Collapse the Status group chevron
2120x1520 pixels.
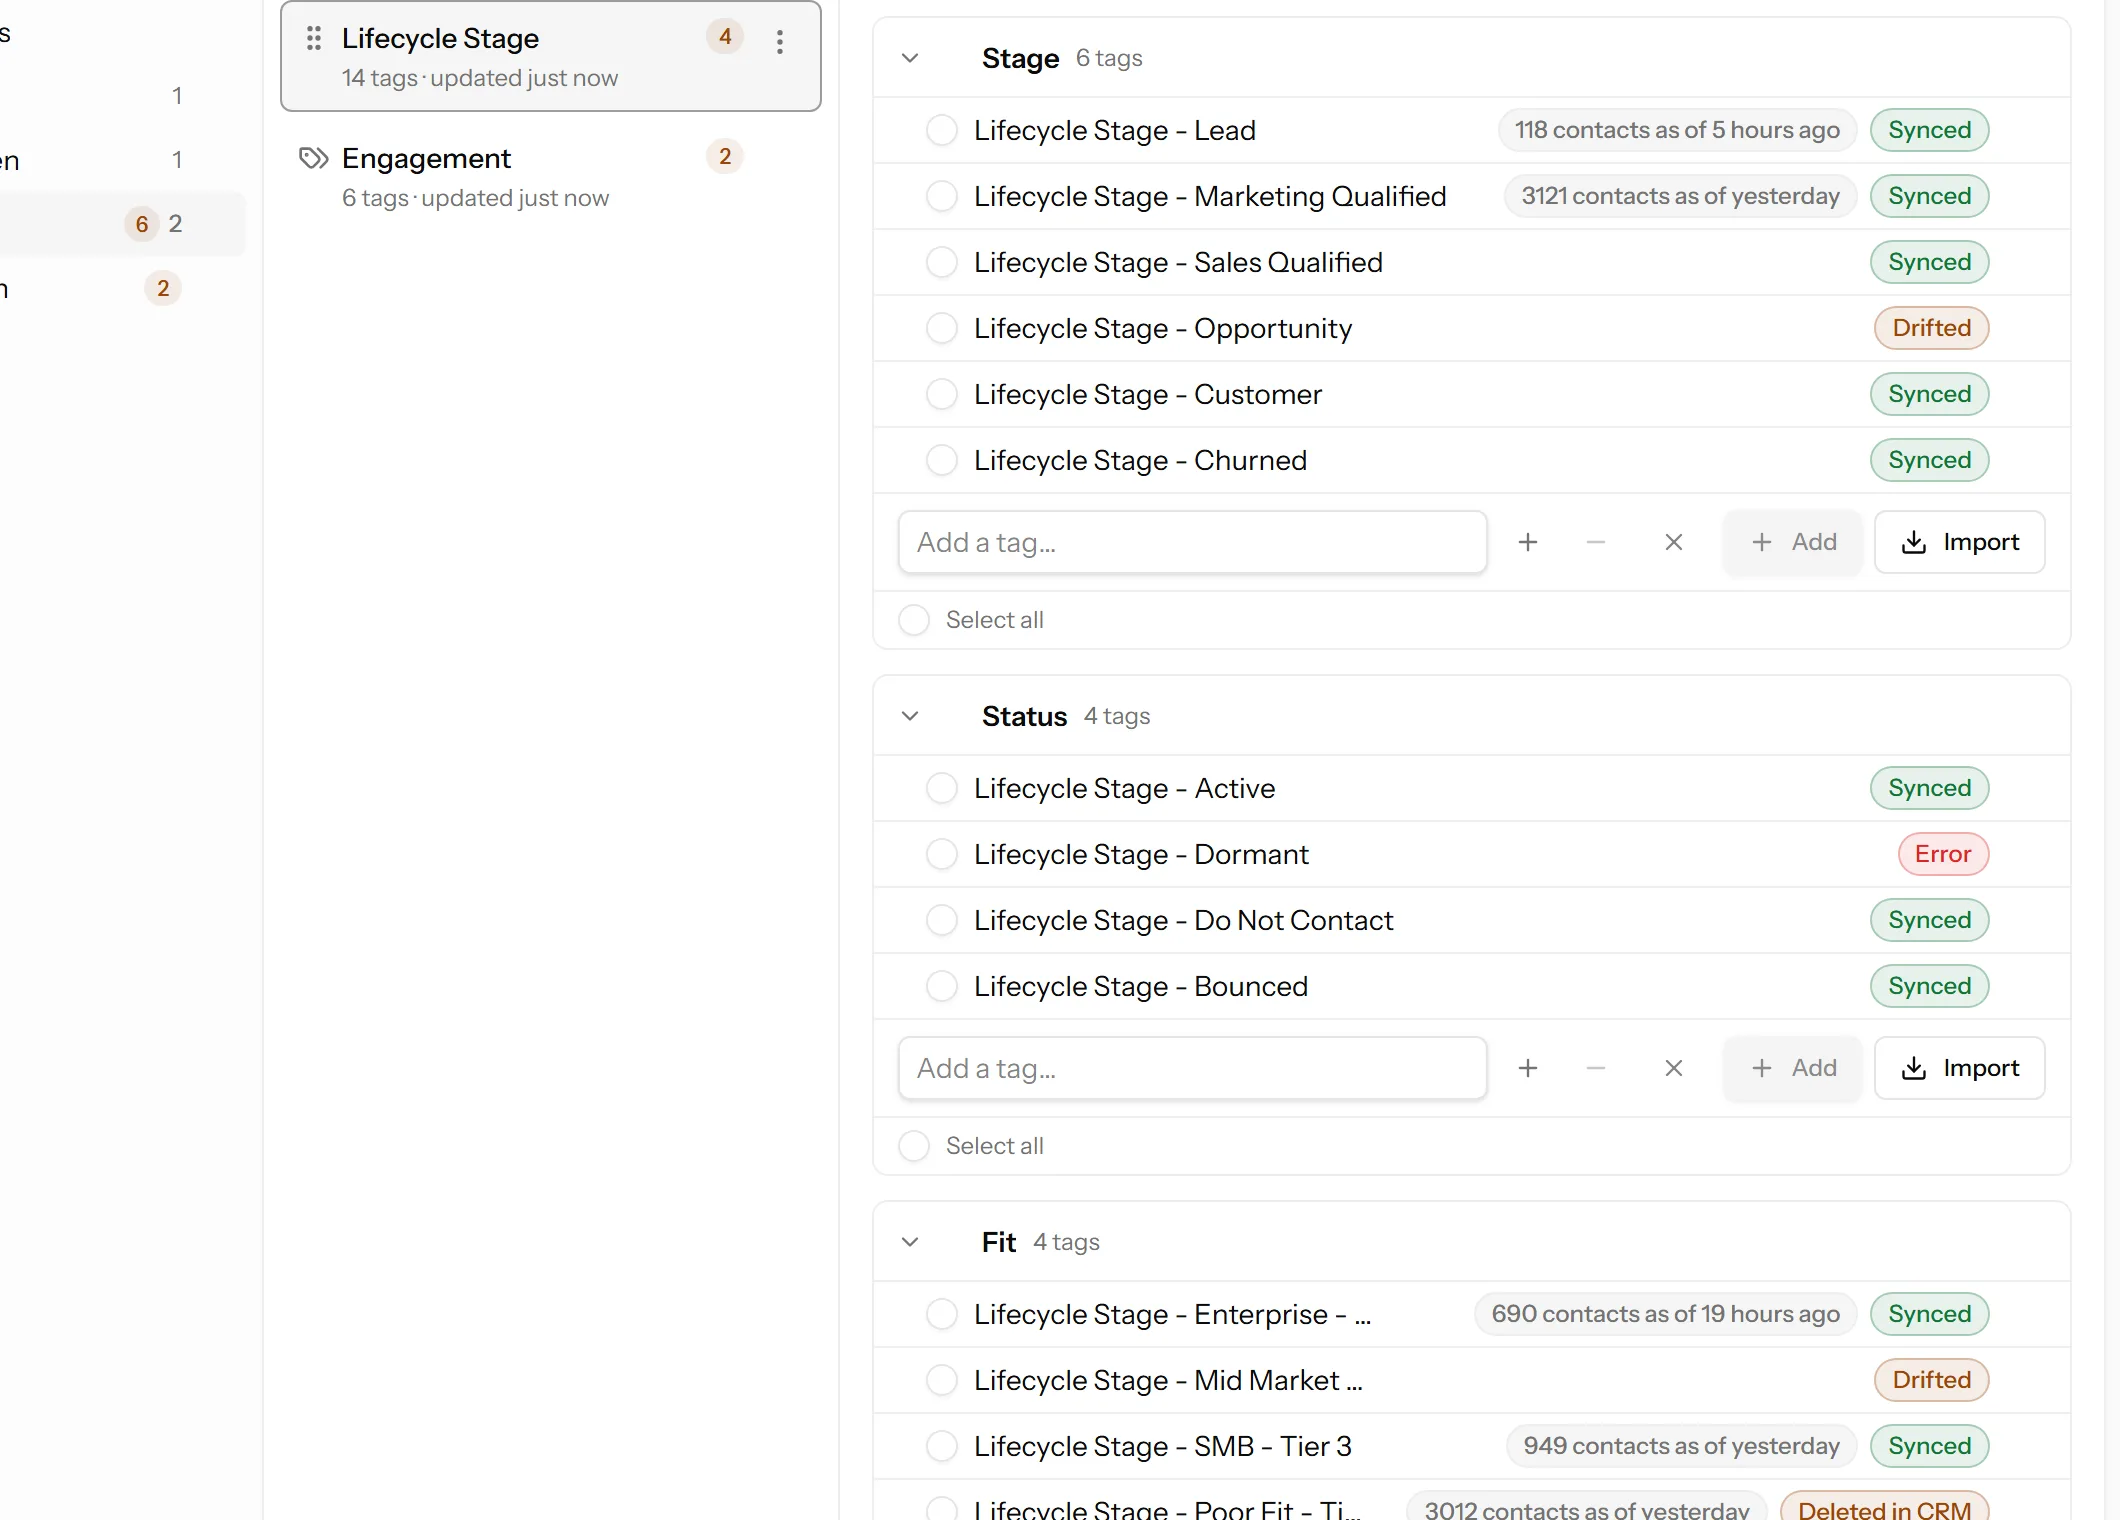910,716
